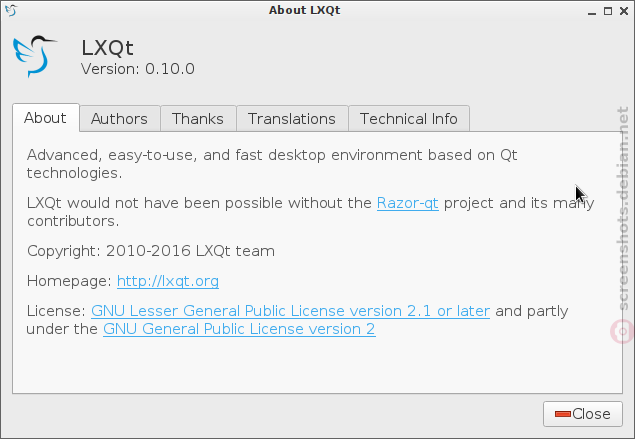Open the Thanks tab

tap(198, 119)
